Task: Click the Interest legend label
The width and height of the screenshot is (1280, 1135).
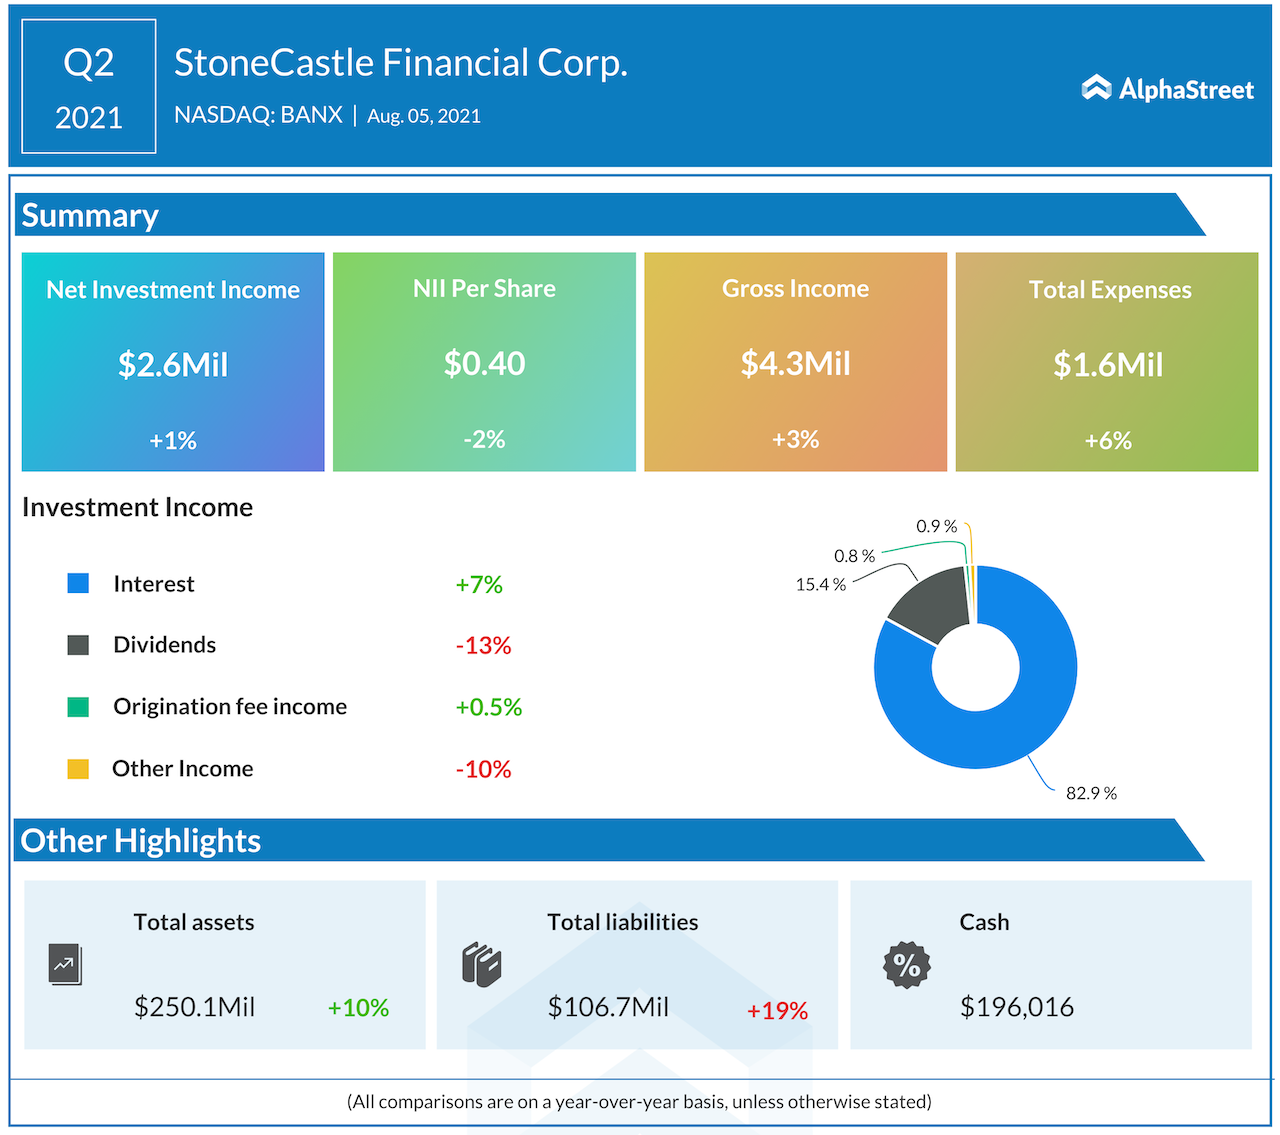Action: coord(154,584)
